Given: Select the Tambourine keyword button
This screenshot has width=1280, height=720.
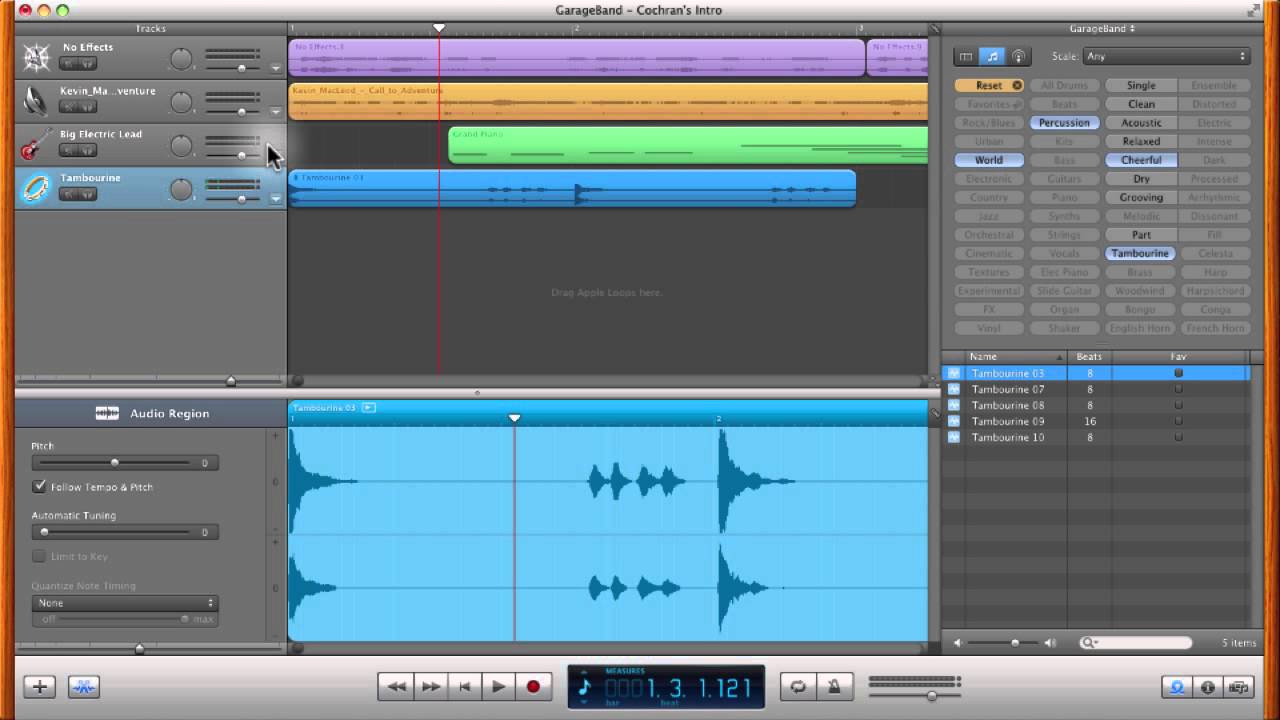Looking at the screenshot, I should 1140,254.
